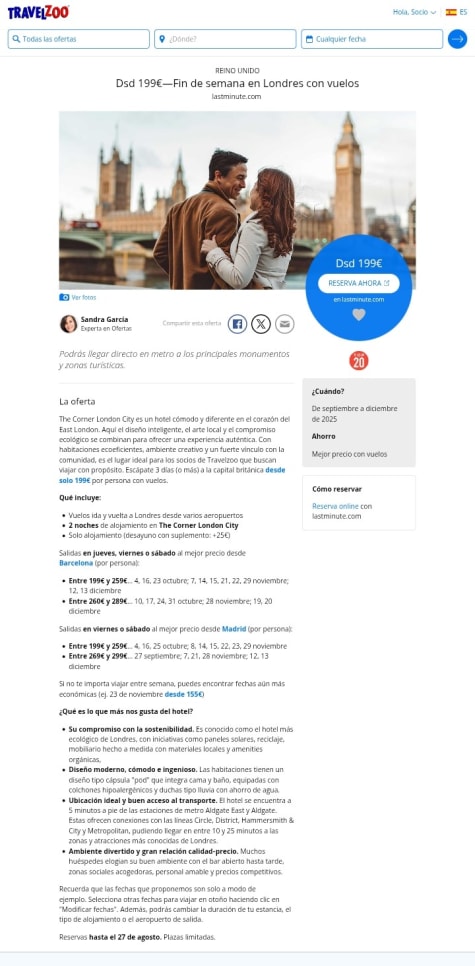Click the Madrid departure link
This screenshot has height=966, width=475.
(234, 629)
